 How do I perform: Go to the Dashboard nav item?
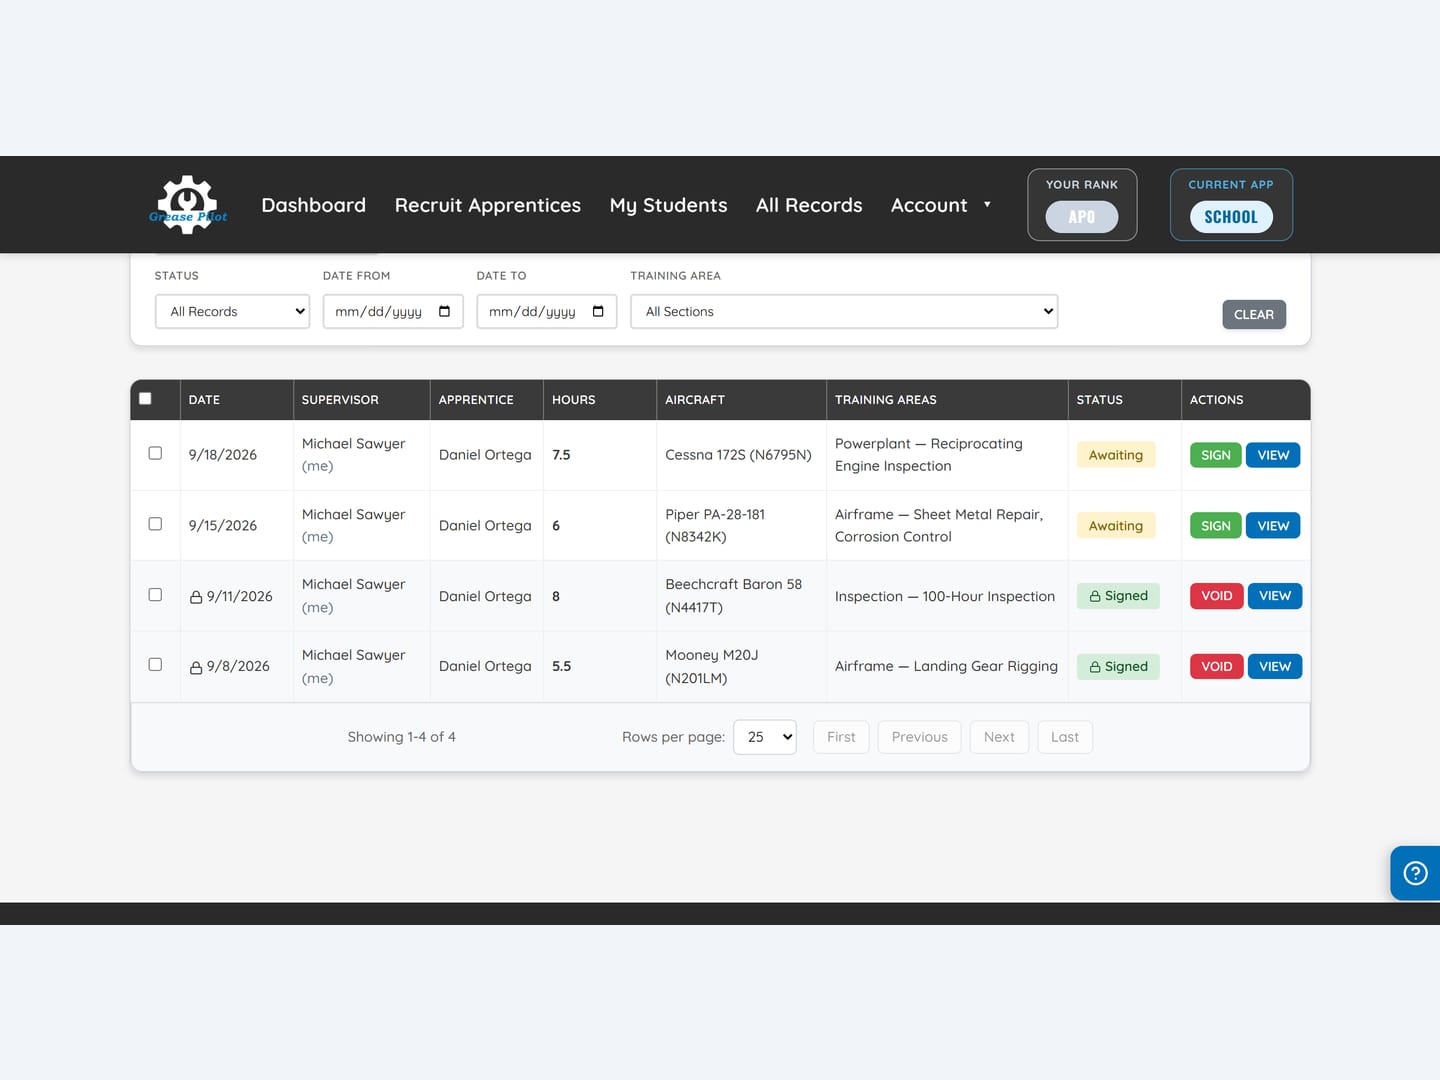(314, 205)
